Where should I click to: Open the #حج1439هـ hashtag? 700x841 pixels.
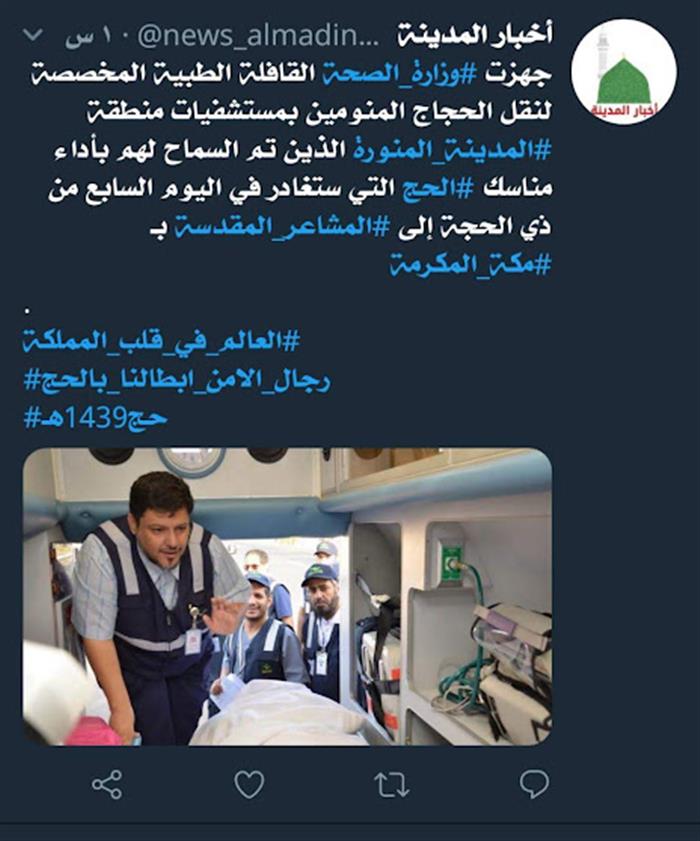(x=95, y=417)
